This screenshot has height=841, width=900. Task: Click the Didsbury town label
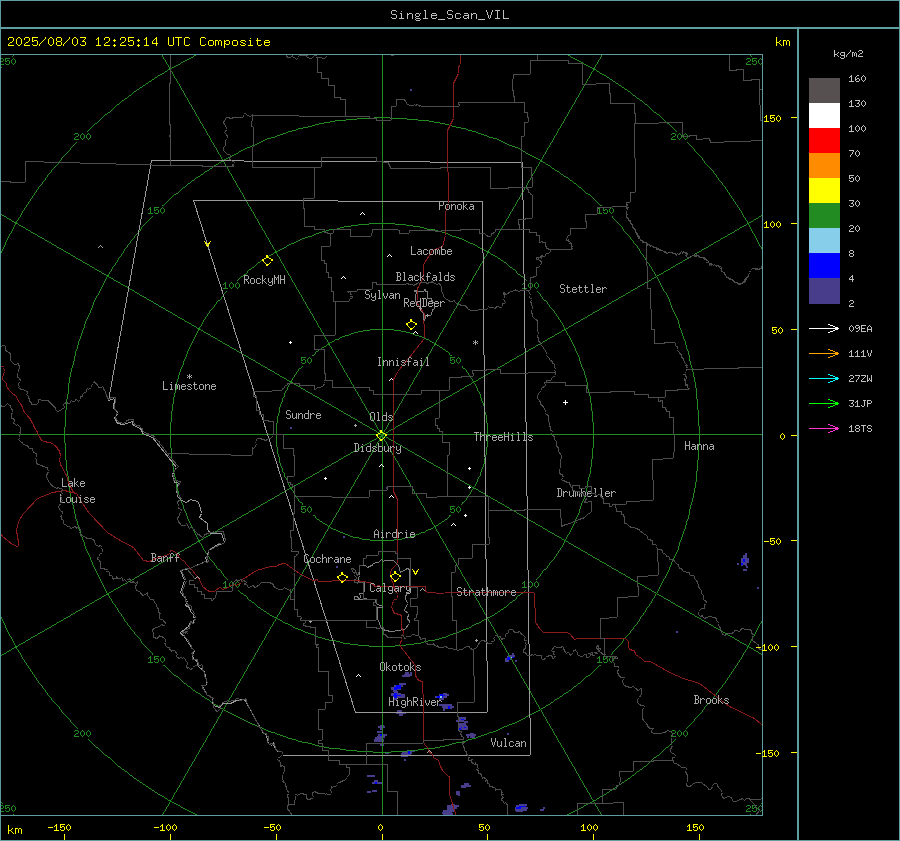coord(377,448)
